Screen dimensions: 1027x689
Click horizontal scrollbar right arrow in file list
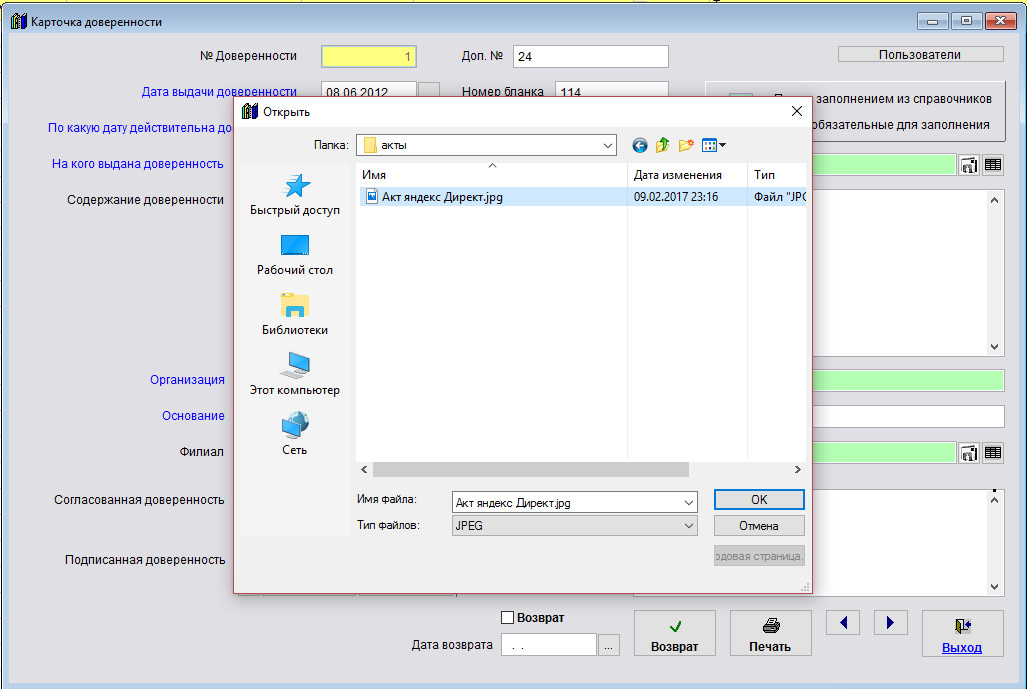pos(797,470)
